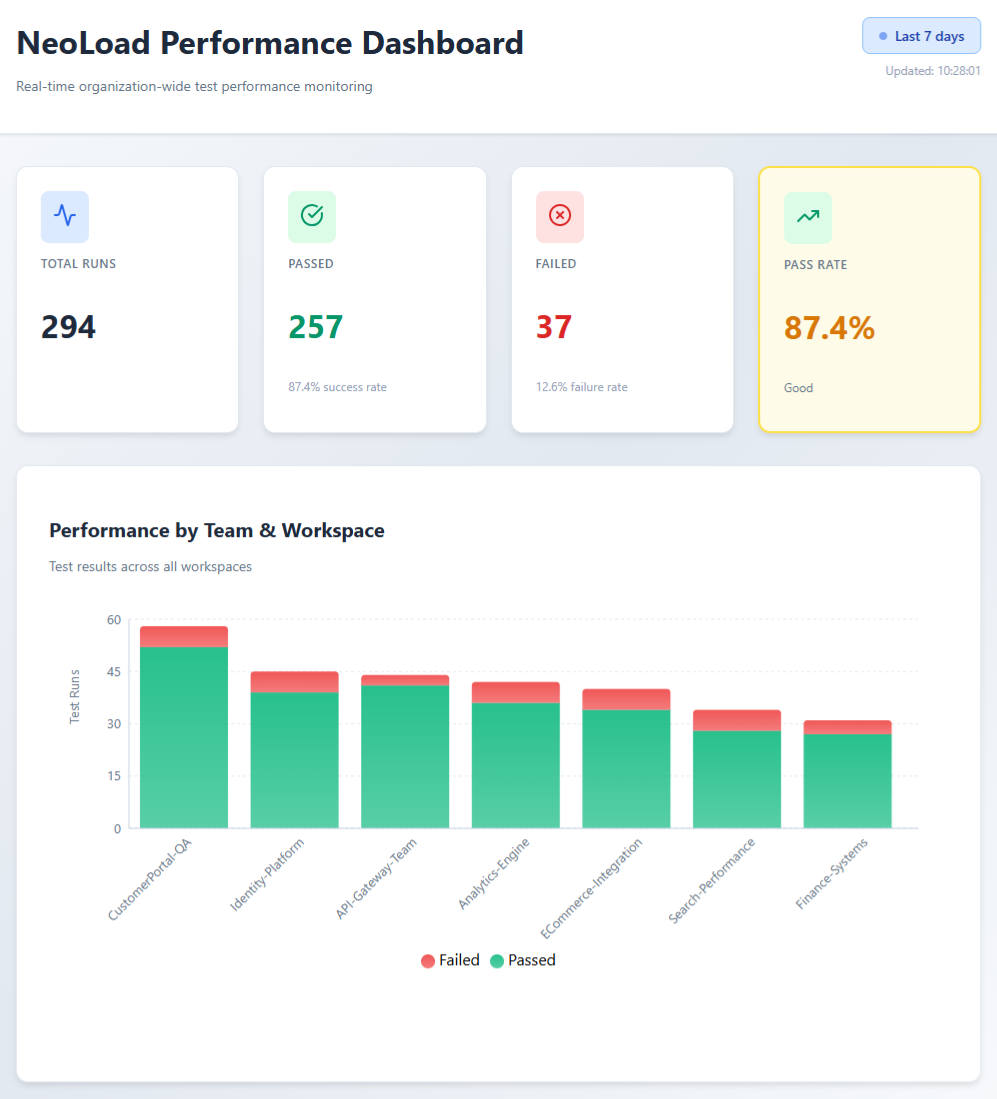
Task: Select the Identity-Platform passed green bar
Action: coord(294,760)
